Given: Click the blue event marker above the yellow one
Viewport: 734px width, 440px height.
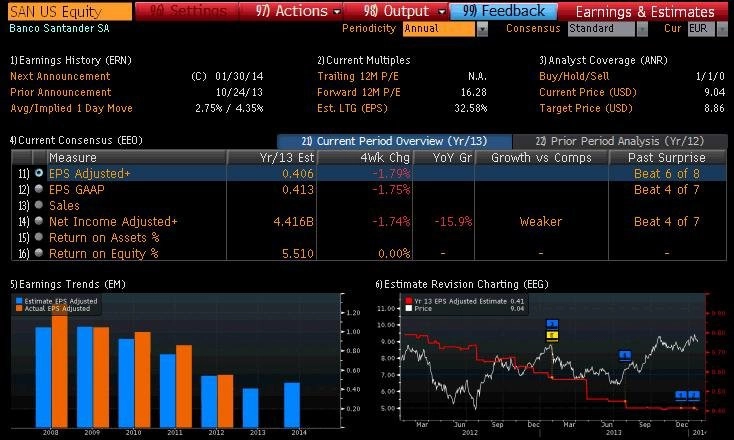Looking at the screenshot, I should click(552, 324).
